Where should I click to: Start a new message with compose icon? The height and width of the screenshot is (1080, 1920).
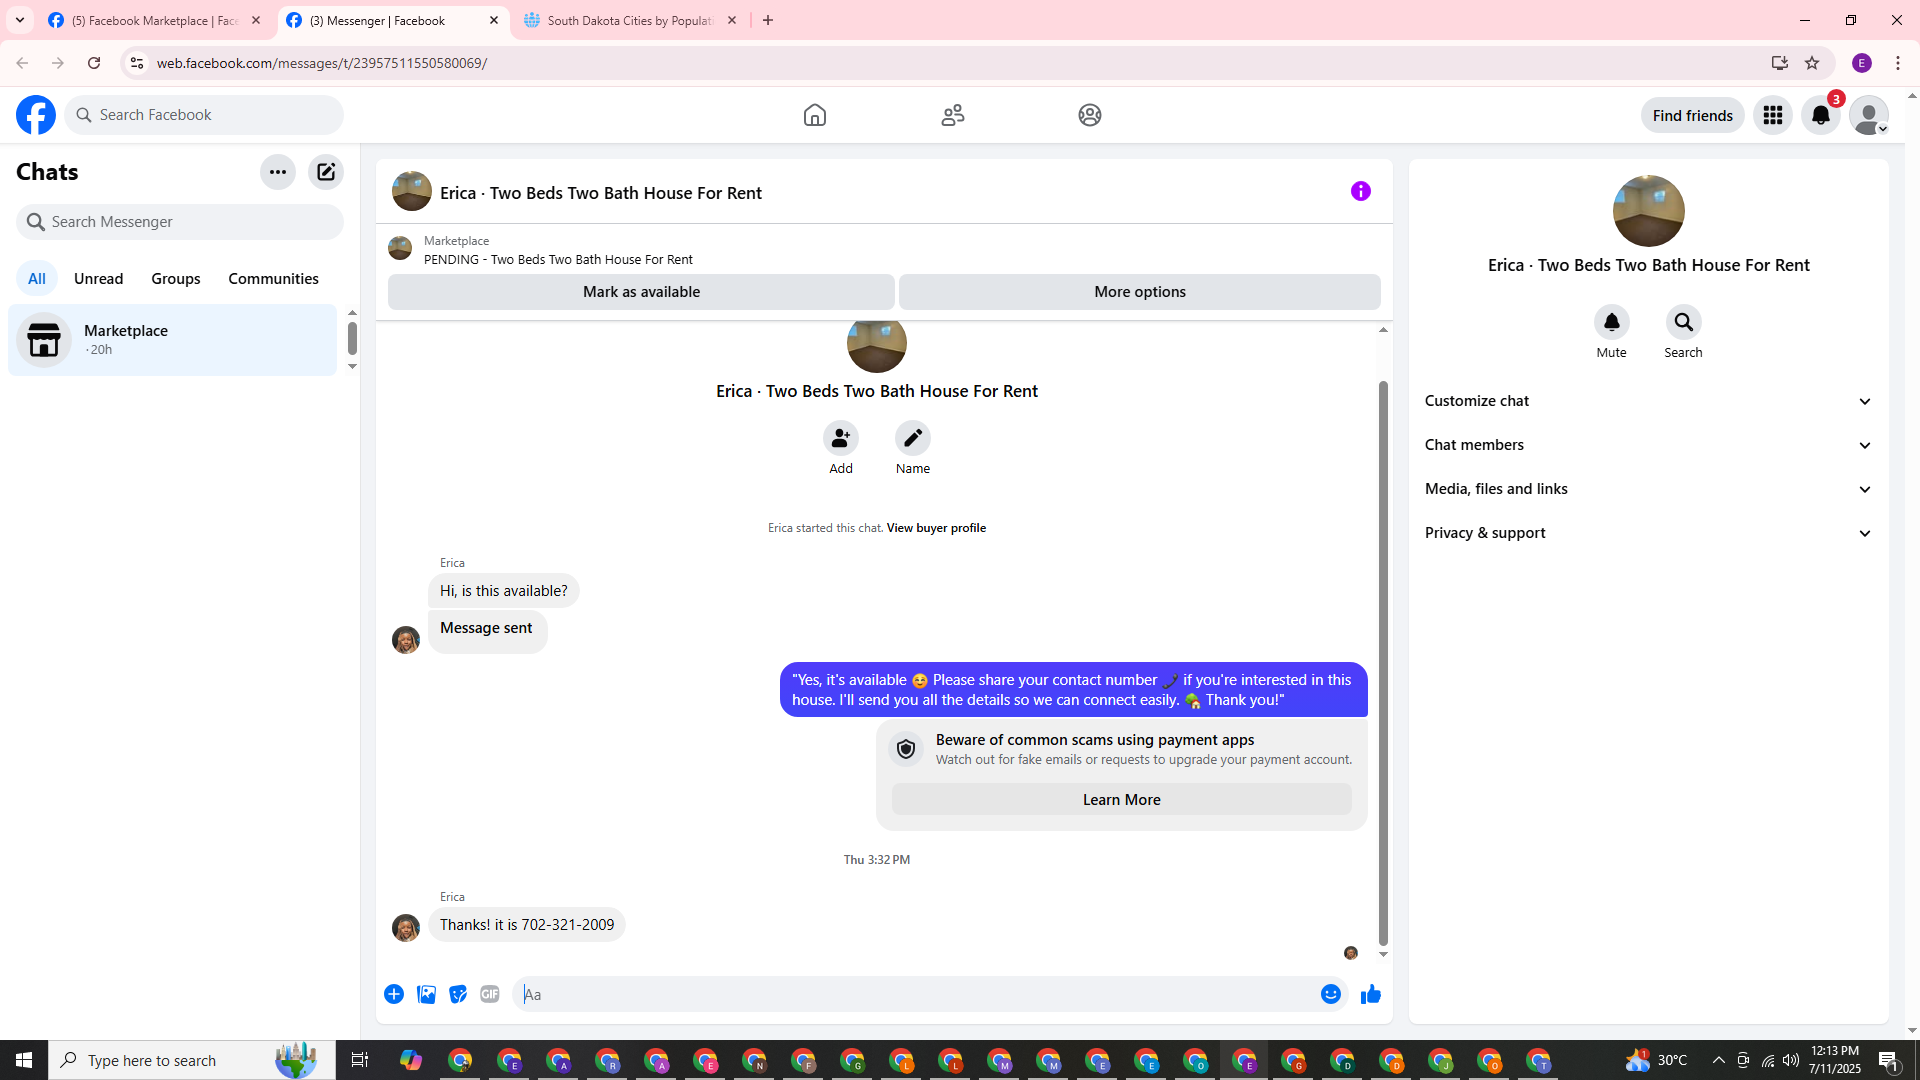(326, 172)
